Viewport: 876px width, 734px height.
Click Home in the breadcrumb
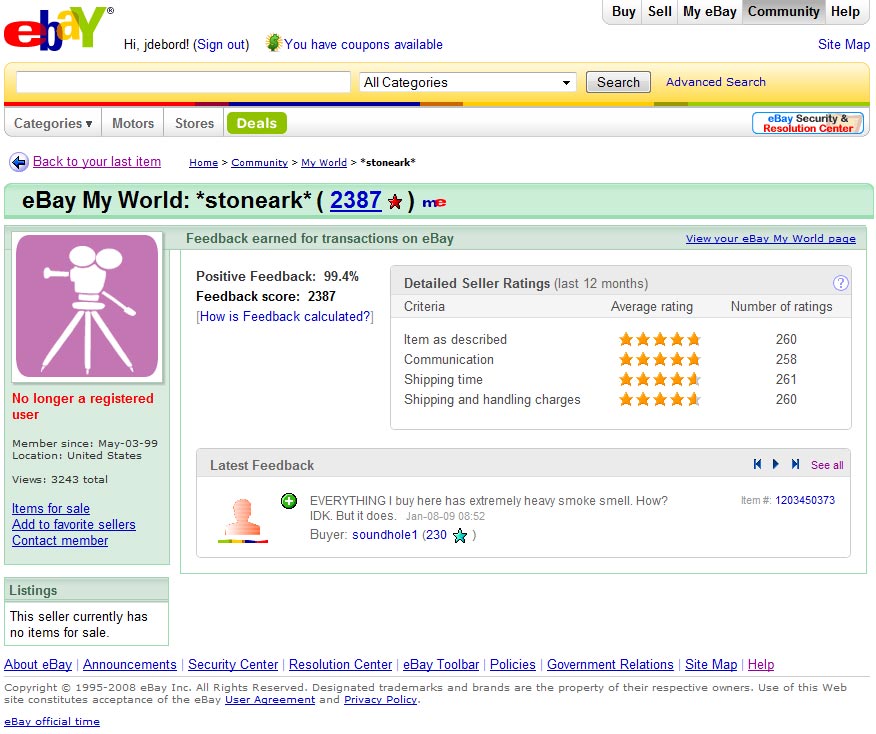pos(203,163)
